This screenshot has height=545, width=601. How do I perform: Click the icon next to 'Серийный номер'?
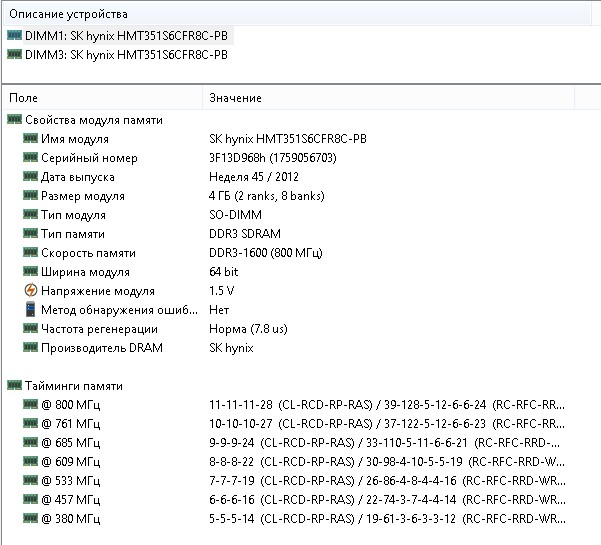click(30, 158)
